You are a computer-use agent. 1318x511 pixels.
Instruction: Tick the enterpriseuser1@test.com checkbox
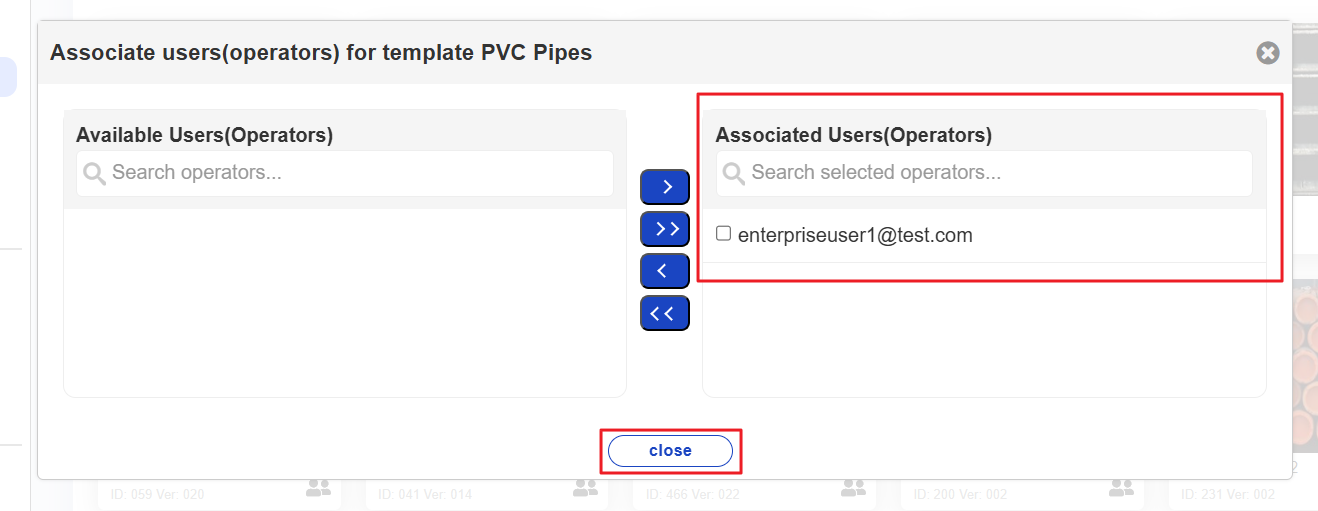coord(724,234)
